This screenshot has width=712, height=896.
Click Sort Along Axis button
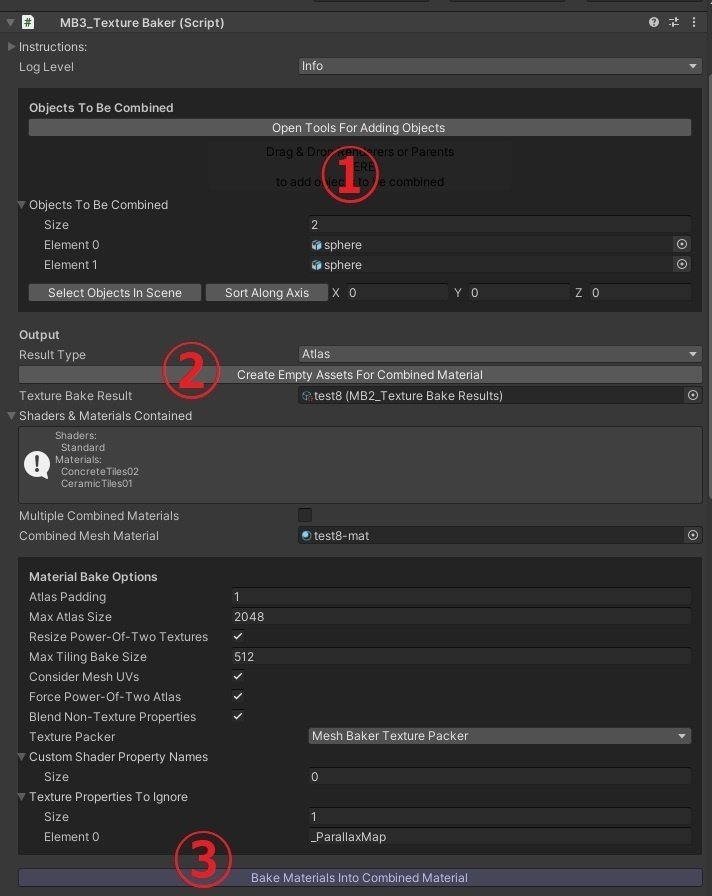[x=267, y=293]
